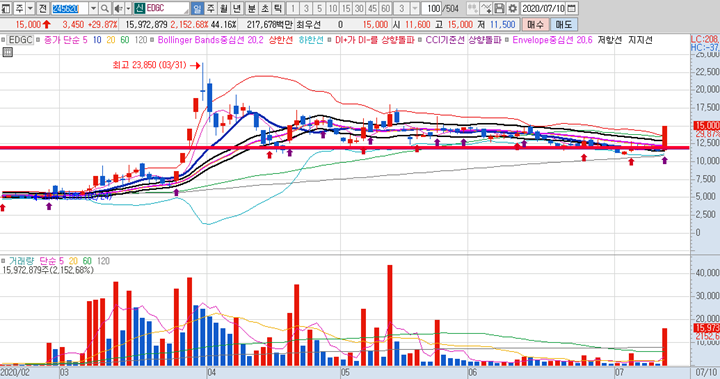The height and width of the screenshot is (379, 720).
Task: Open chart settings gear icon
Action: pos(512,8)
